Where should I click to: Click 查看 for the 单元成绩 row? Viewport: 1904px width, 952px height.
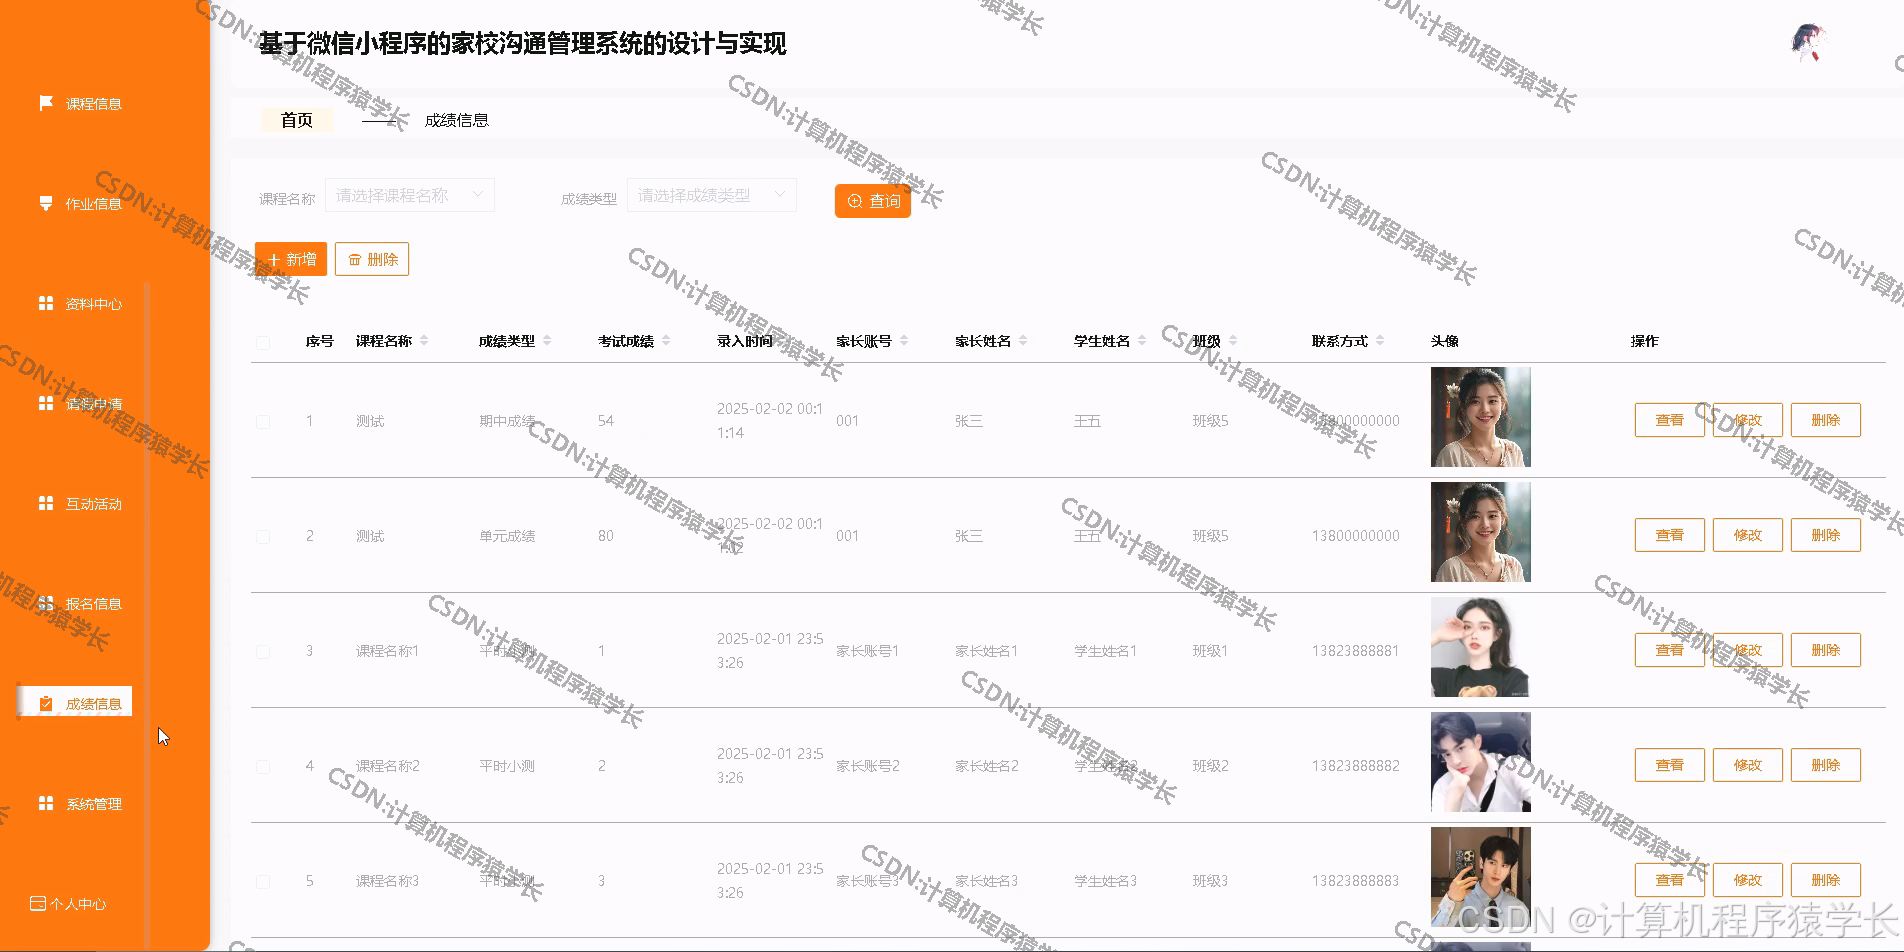(1670, 535)
